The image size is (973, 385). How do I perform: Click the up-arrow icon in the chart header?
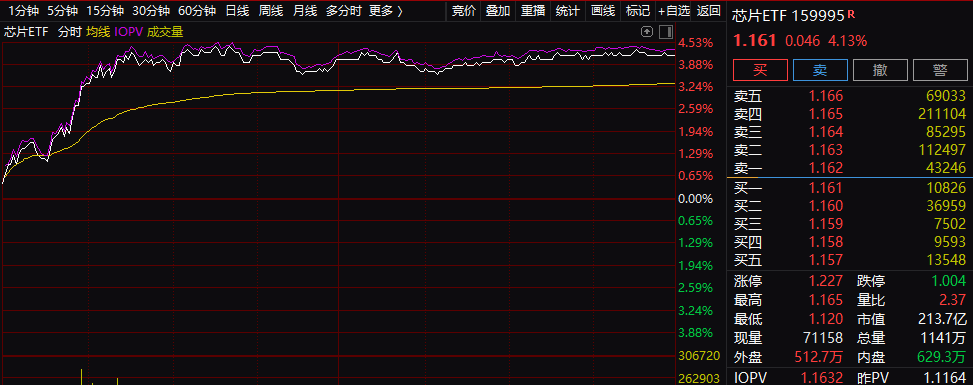point(647,31)
